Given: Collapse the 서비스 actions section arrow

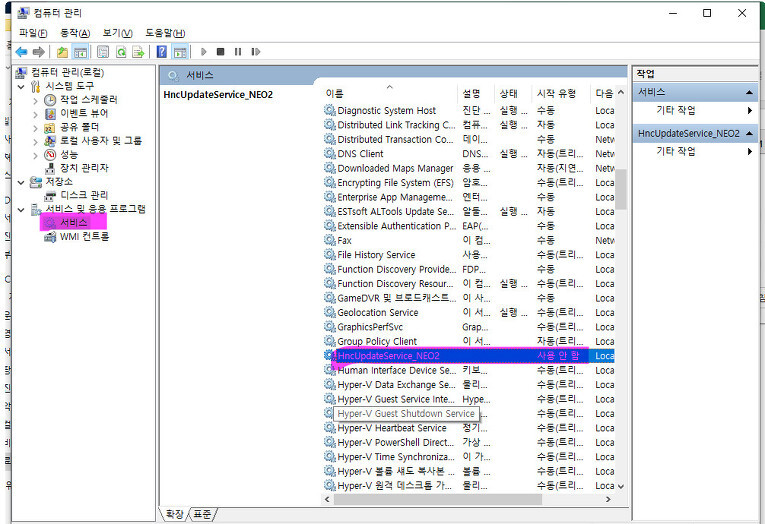Looking at the screenshot, I should 749,92.
